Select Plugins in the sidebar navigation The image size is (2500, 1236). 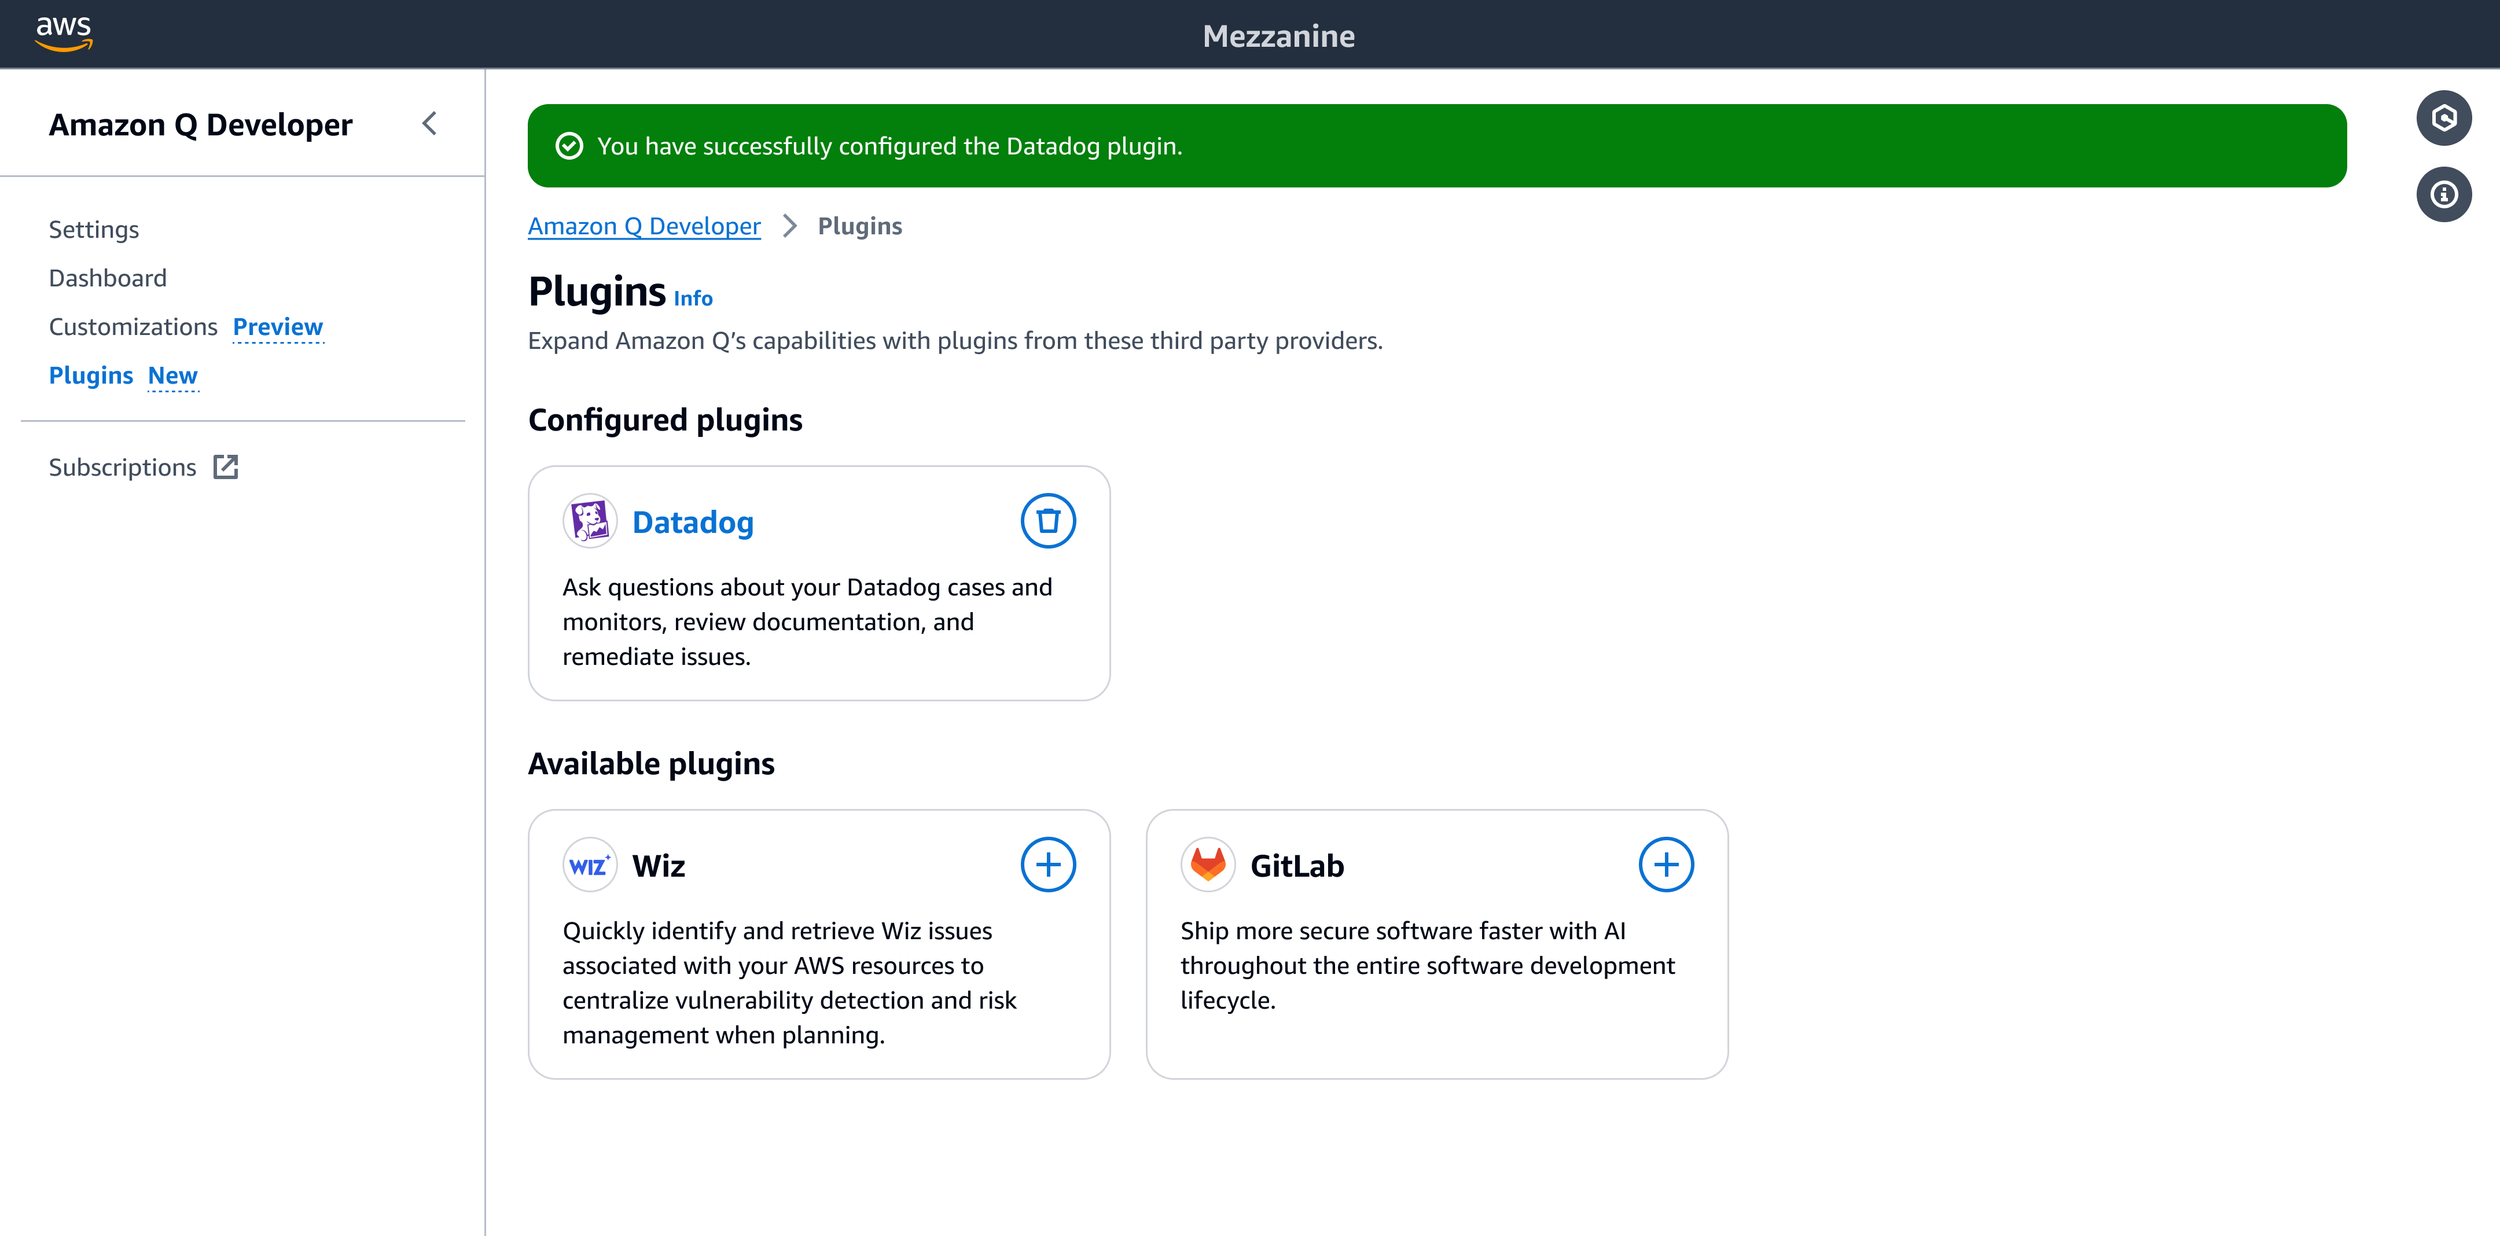click(x=91, y=376)
